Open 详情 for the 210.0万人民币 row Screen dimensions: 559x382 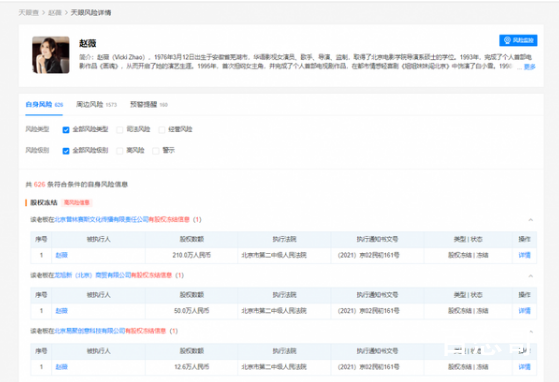[524, 255]
